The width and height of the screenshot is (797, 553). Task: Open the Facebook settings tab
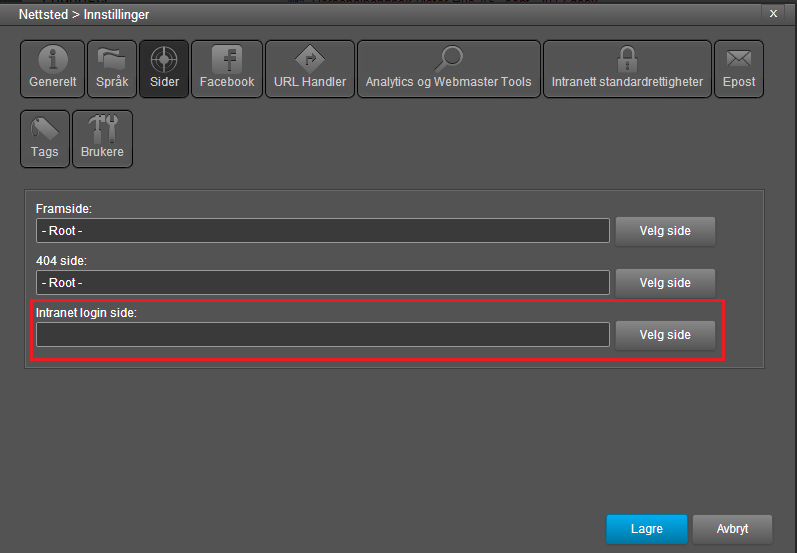[x=227, y=69]
